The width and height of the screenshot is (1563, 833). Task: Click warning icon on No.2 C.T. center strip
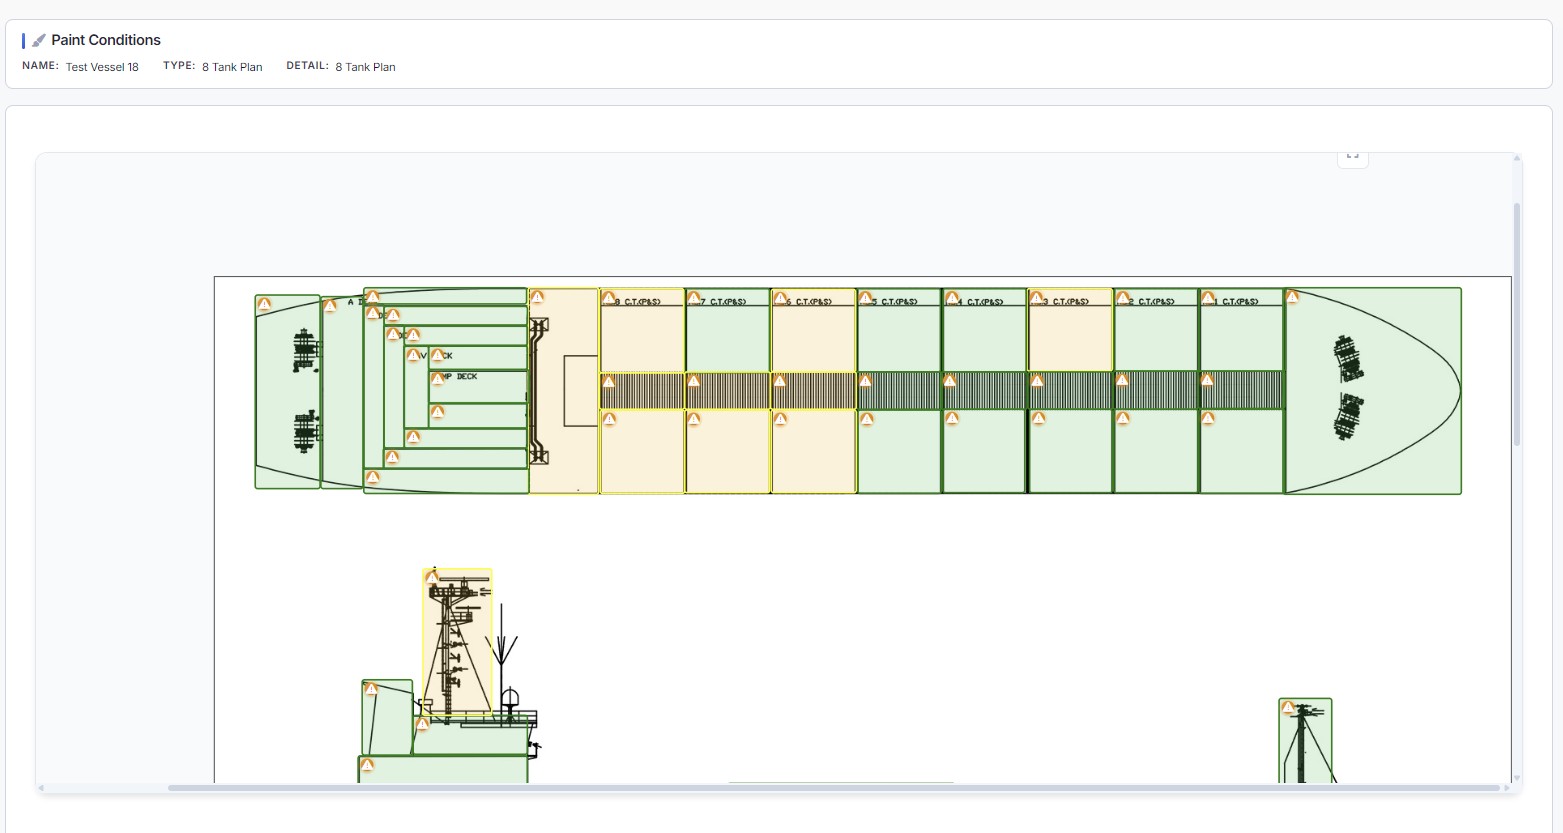pyautogui.click(x=1122, y=381)
